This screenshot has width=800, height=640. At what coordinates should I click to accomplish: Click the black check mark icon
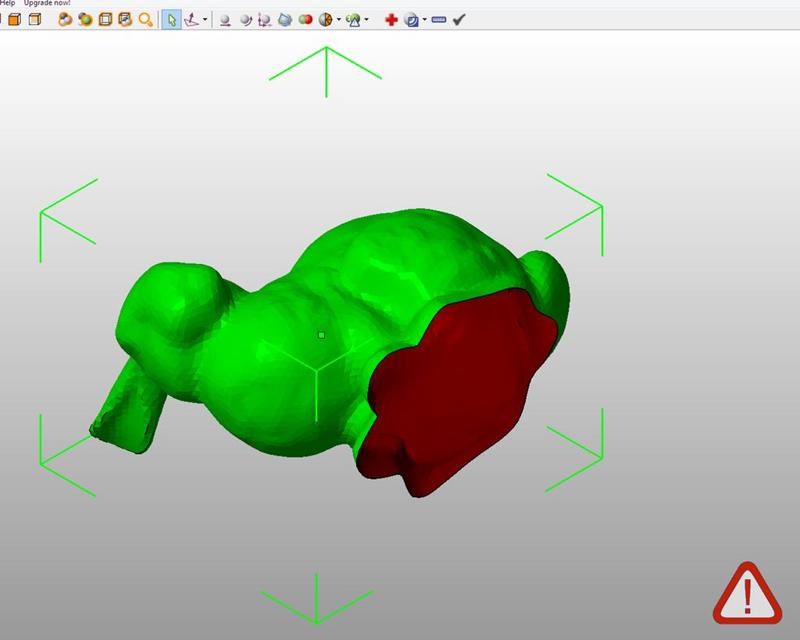pos(459,20)
